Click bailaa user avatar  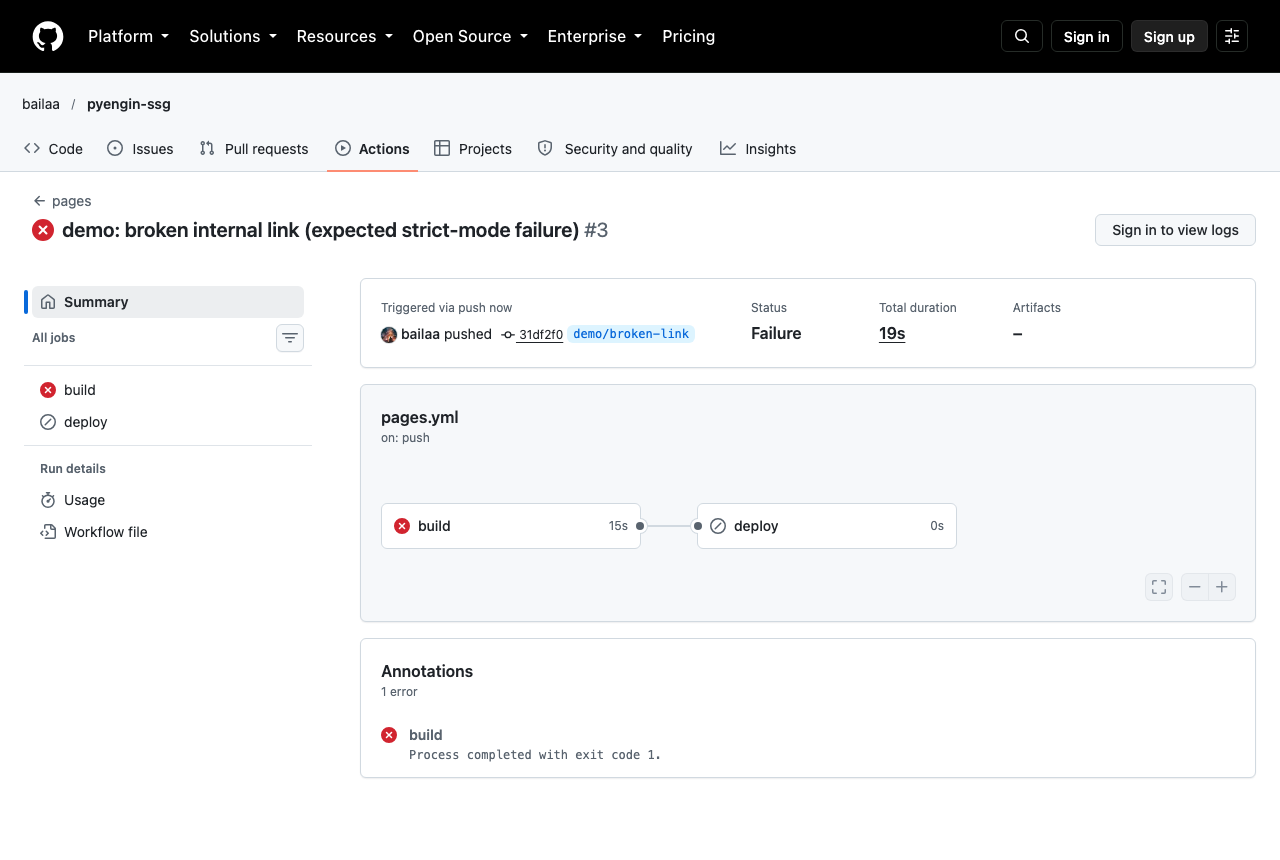pyautogui.click(x=389, y=334)
